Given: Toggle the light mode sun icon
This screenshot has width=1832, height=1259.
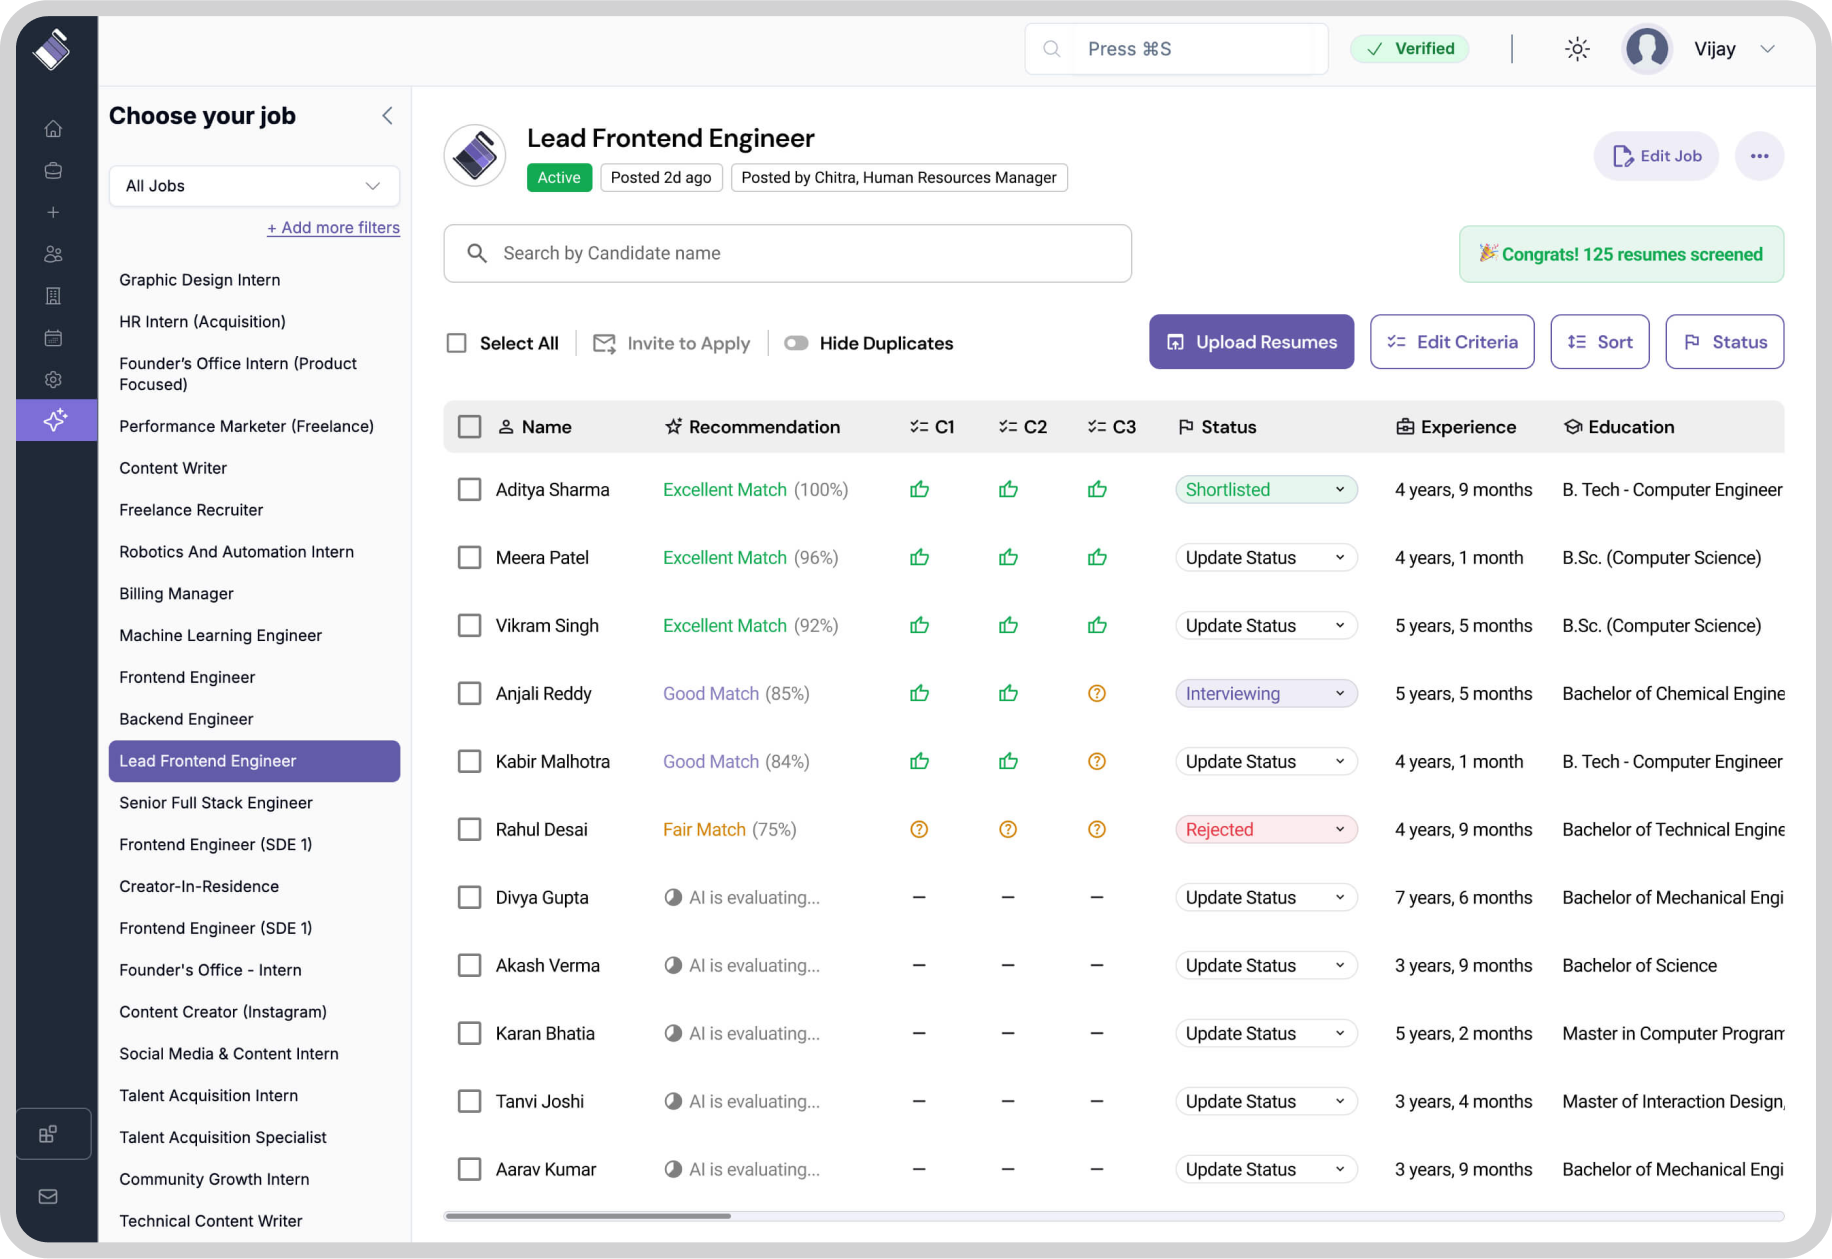Looking at the screenshot, I should (1577, 49).
